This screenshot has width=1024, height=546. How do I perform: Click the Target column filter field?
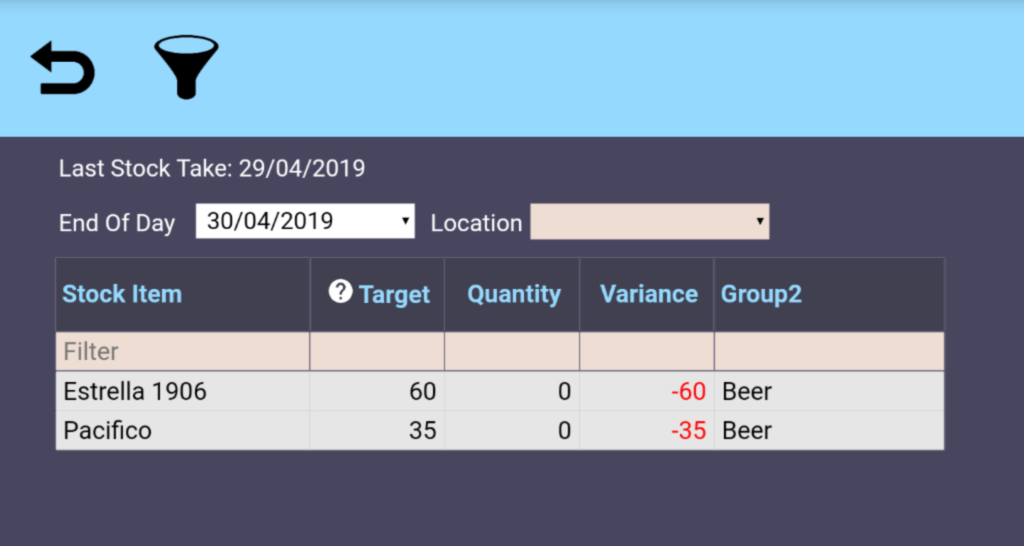377,352
